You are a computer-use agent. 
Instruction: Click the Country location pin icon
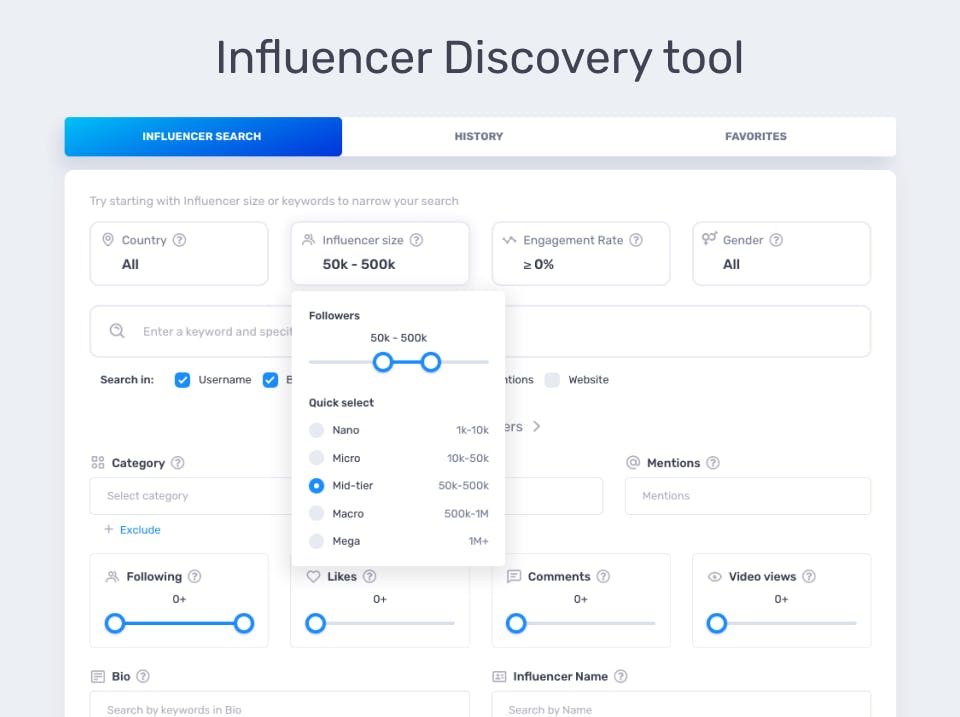[108, 239]
